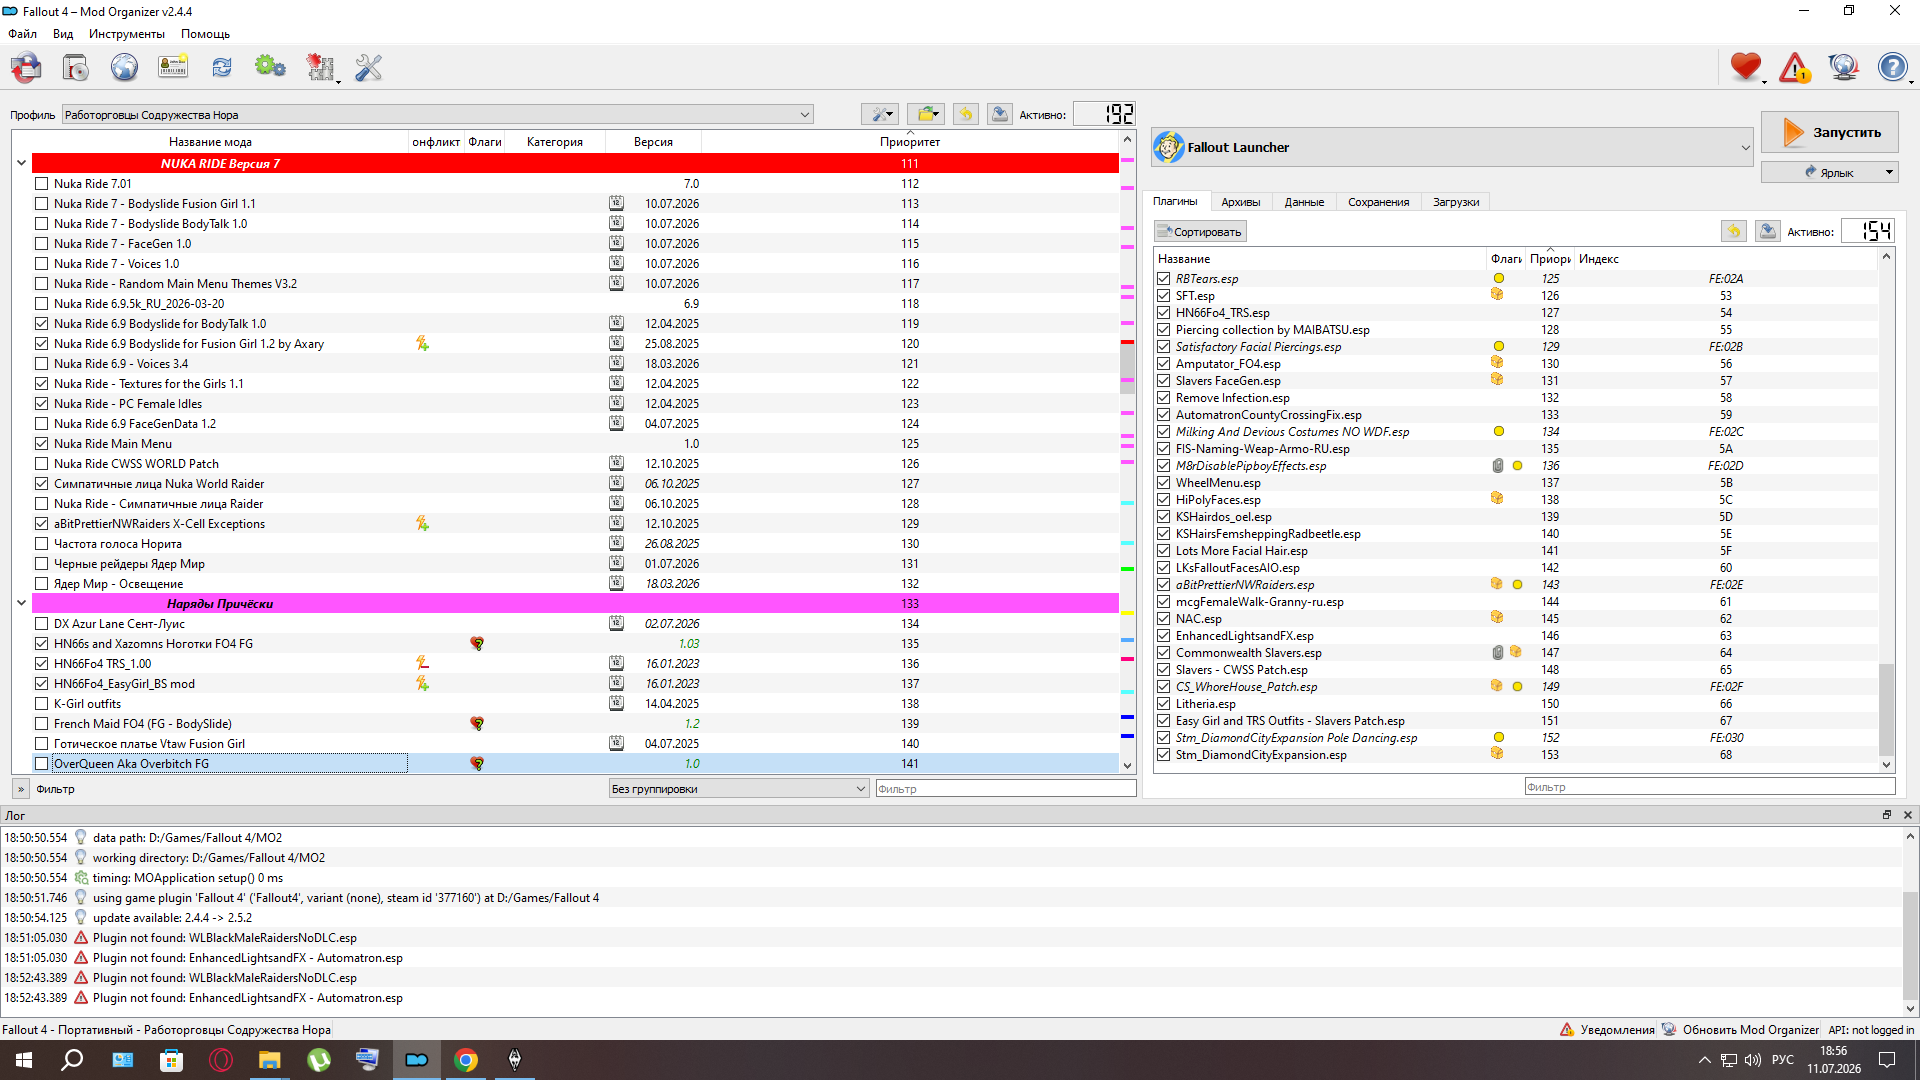Collapse the NUKA RIDE Версия 7 separator
Screen dimensions: 1920x1080
coord(21,163)
